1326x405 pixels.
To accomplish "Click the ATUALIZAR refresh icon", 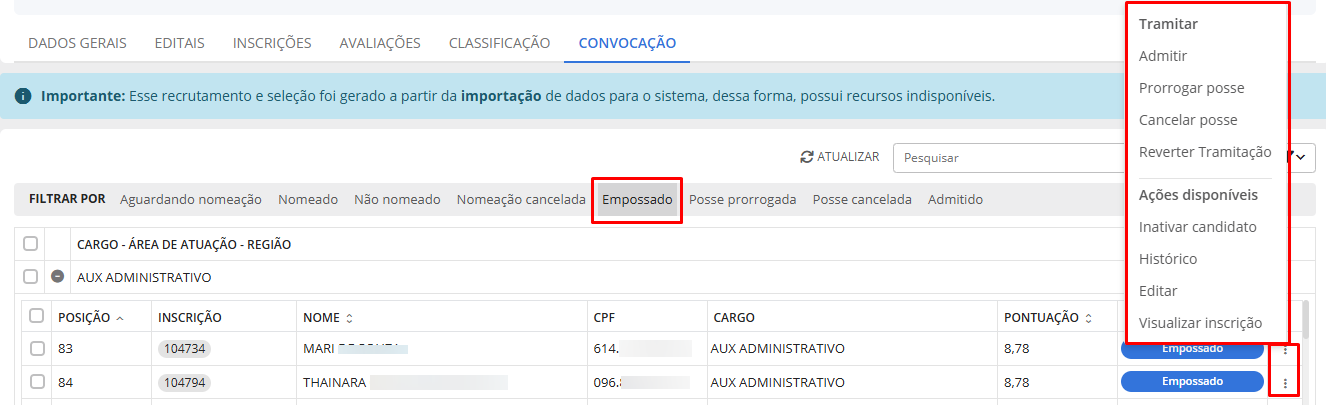I will click(807, 157).
